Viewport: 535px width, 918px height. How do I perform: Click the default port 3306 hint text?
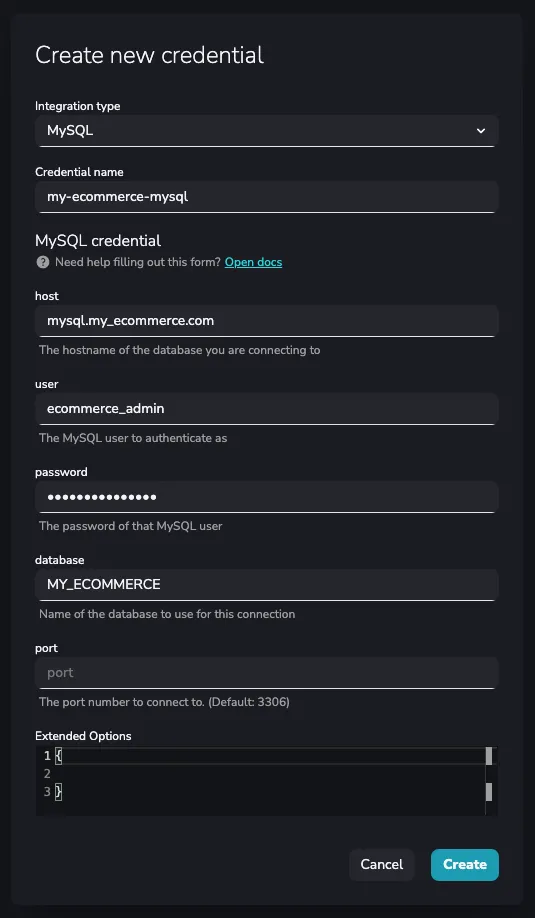(164, 702)
